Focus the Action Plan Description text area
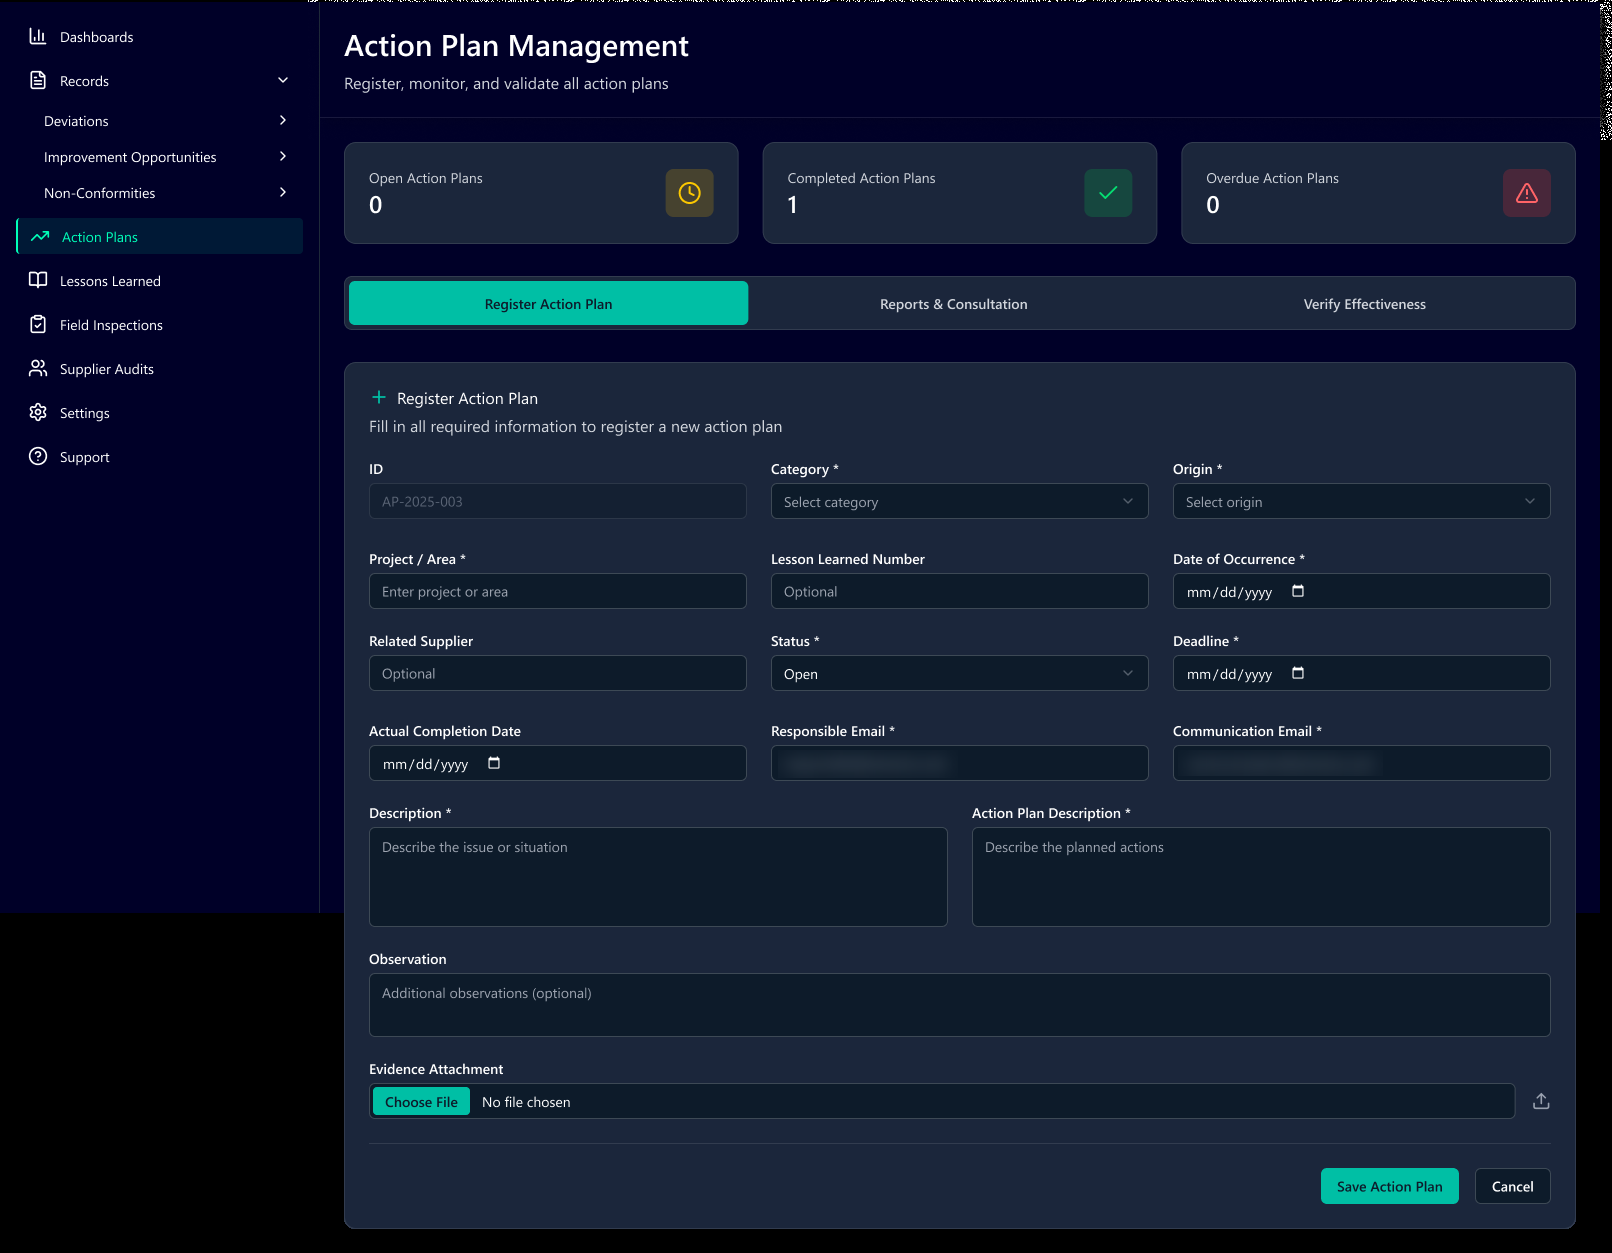Viewport: 1612px width, 1253px height. click(1261, 876)
